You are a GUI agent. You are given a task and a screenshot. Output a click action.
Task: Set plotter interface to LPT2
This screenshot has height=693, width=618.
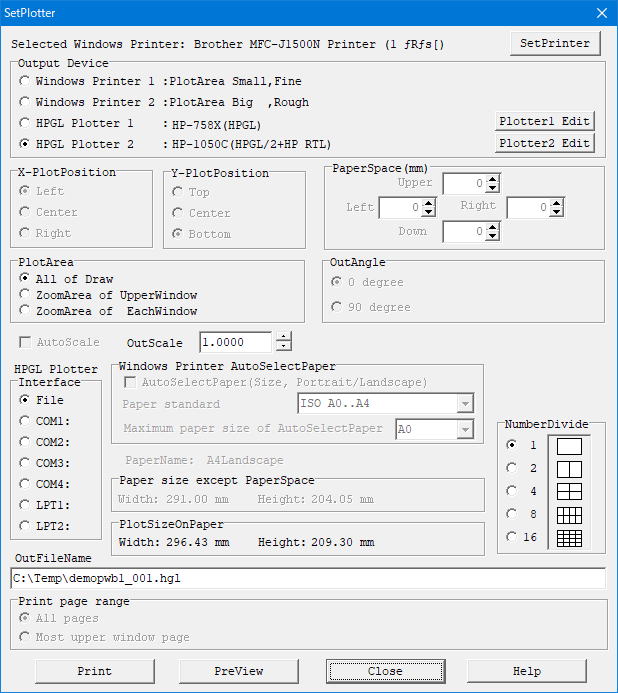(x=25, y=526)
